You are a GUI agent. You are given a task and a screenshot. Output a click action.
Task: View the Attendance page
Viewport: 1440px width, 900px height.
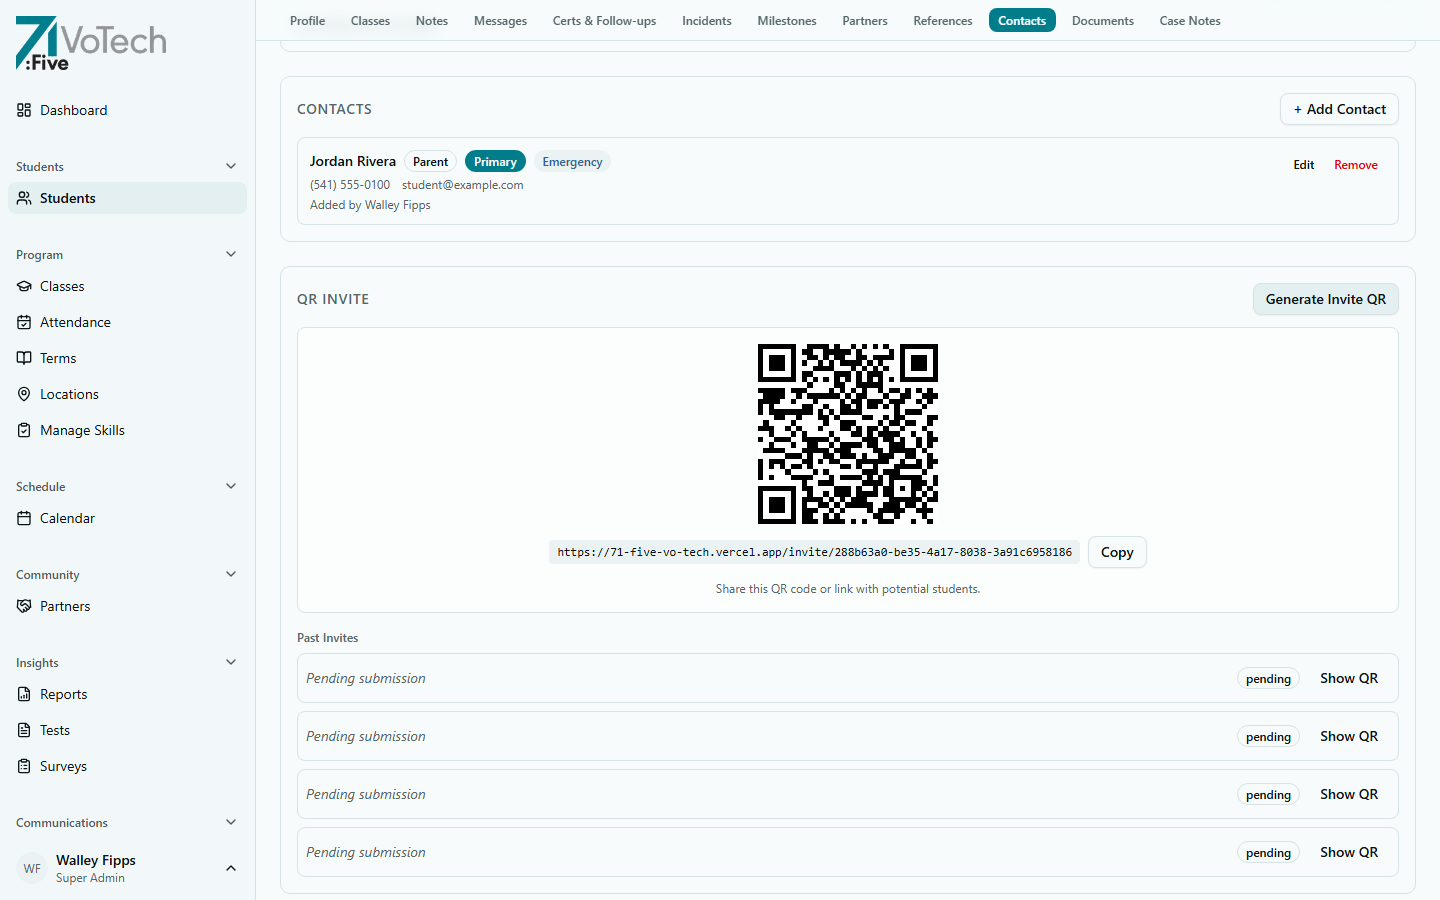coord(75,322)
